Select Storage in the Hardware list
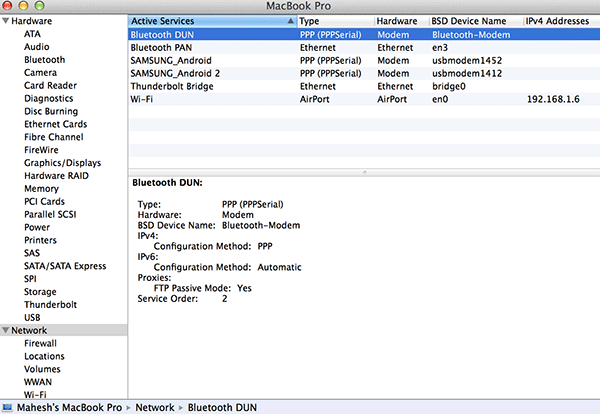The image size is (600, 415). tap(41, 292)
